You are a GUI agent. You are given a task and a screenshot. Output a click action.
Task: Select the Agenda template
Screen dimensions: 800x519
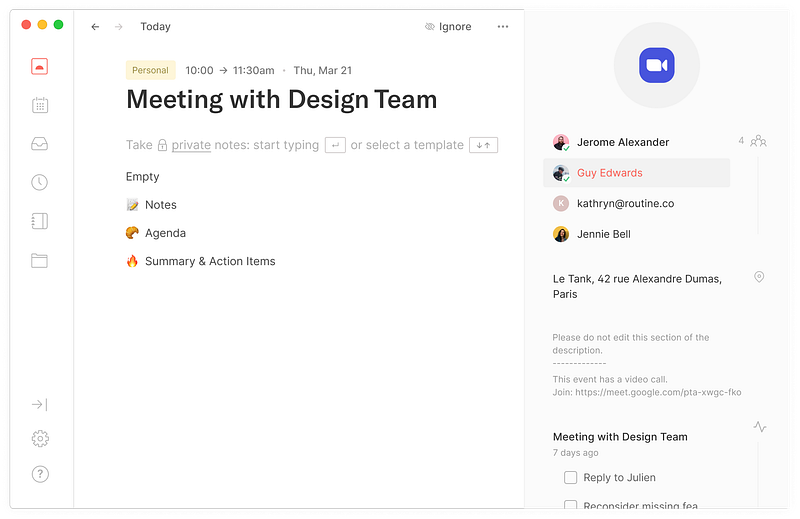[164, 233]
